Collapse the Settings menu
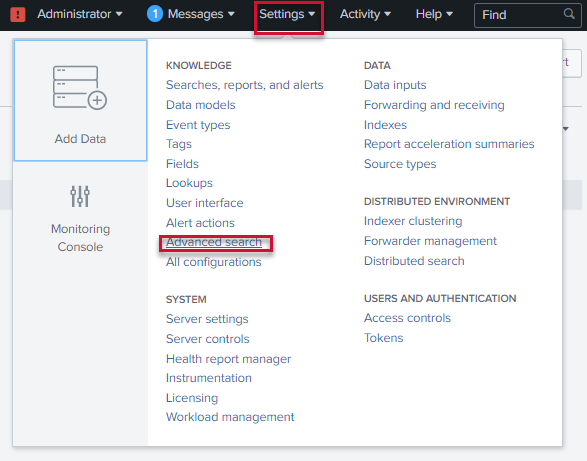The height and width of the screenshot is (461, 587). pos(287,14)
